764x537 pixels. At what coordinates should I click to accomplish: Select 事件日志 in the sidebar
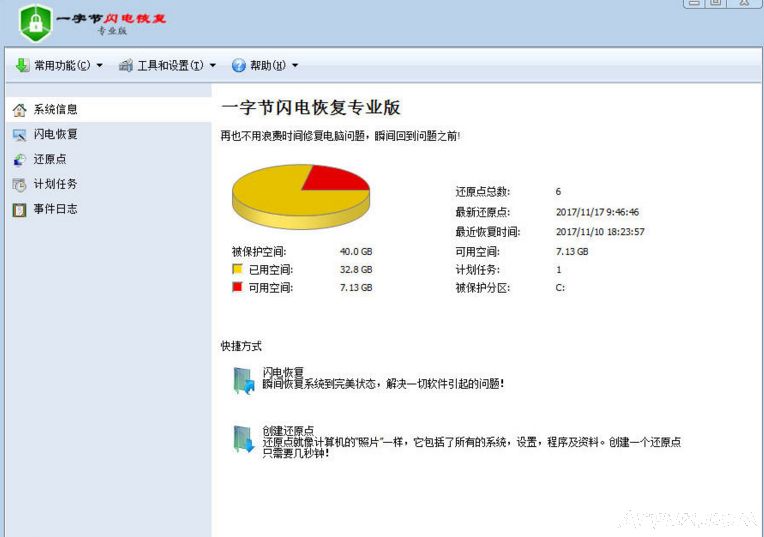coord(109,210)
